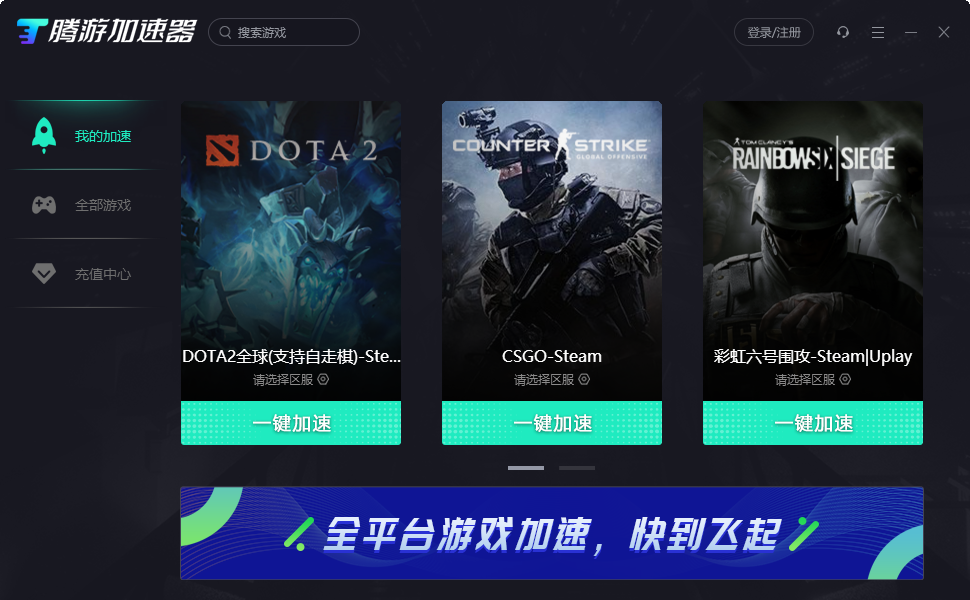Open the hamburger menu icon
Viewport: 970px width, 600px height.
pyautogui.click(x=878, y=32)
